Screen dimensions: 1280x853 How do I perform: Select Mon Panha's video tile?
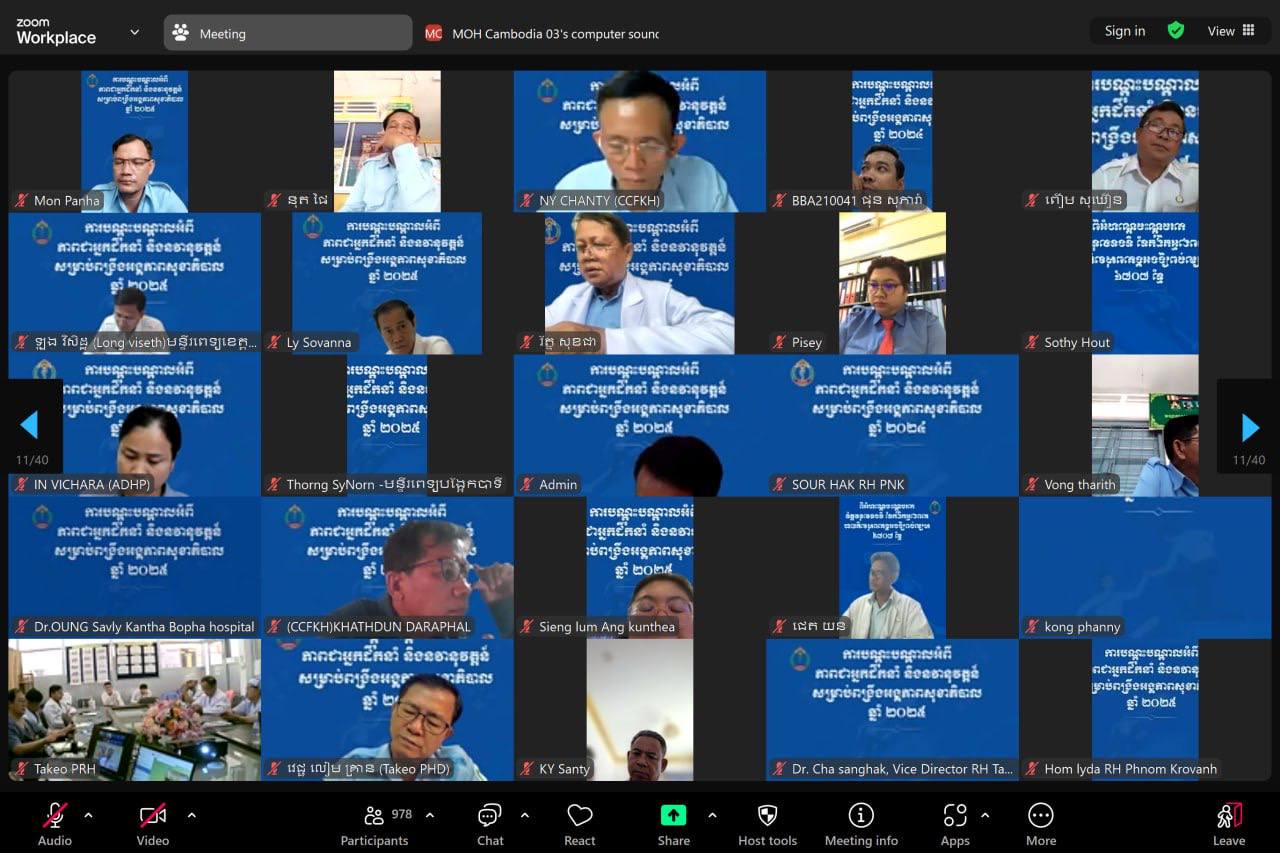(x=135, y=141)
